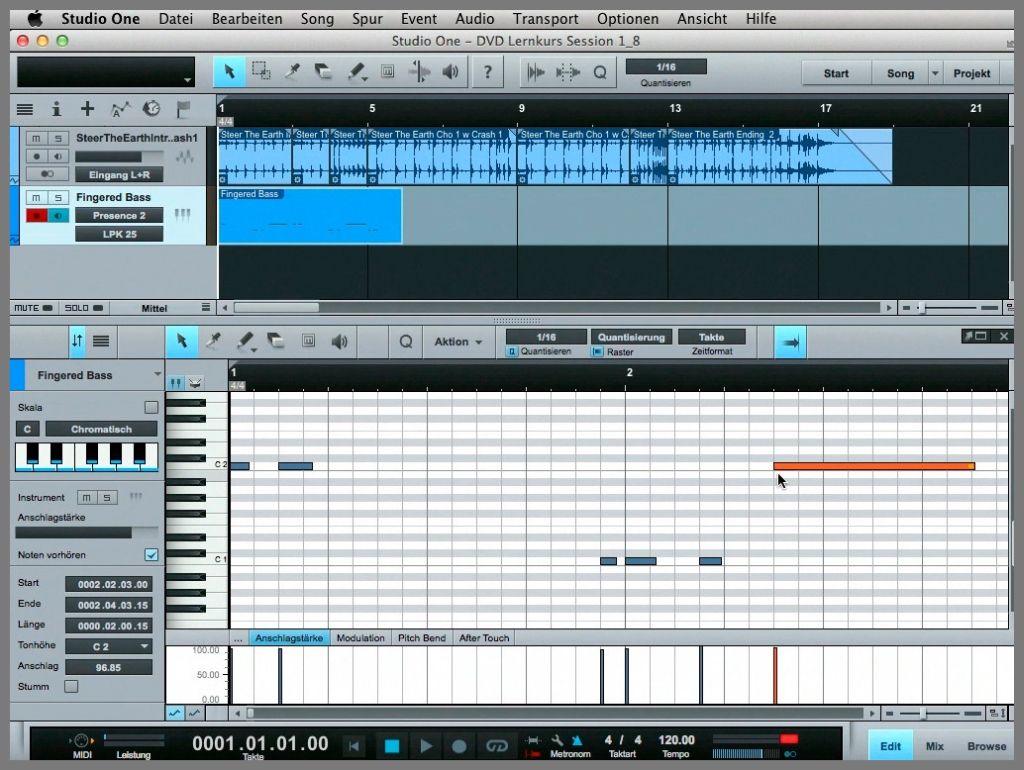Viewport: 1024px width, 770px height.
Task: Toggle record arm on Fingered Bass track
Action: click(x=36, y=216)
